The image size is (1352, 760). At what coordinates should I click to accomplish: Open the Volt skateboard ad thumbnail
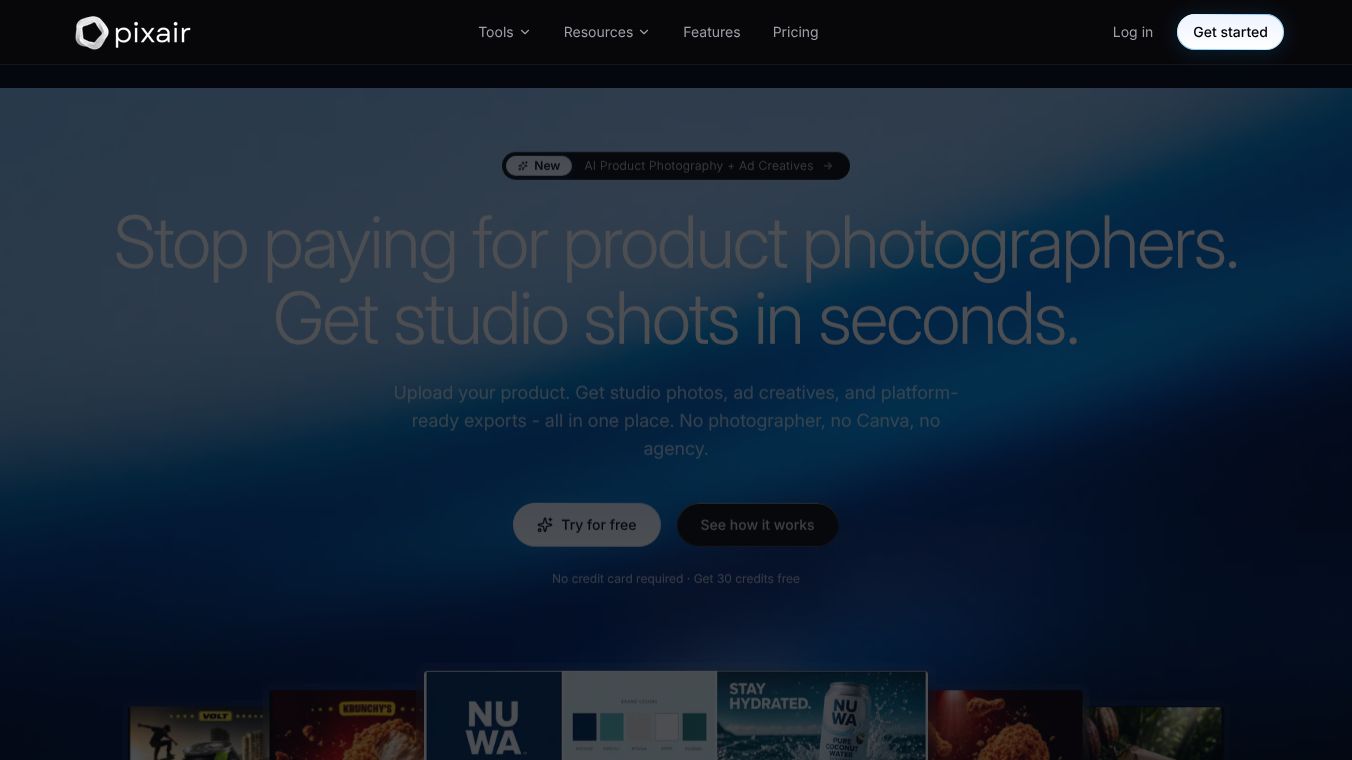pos(199,733)
